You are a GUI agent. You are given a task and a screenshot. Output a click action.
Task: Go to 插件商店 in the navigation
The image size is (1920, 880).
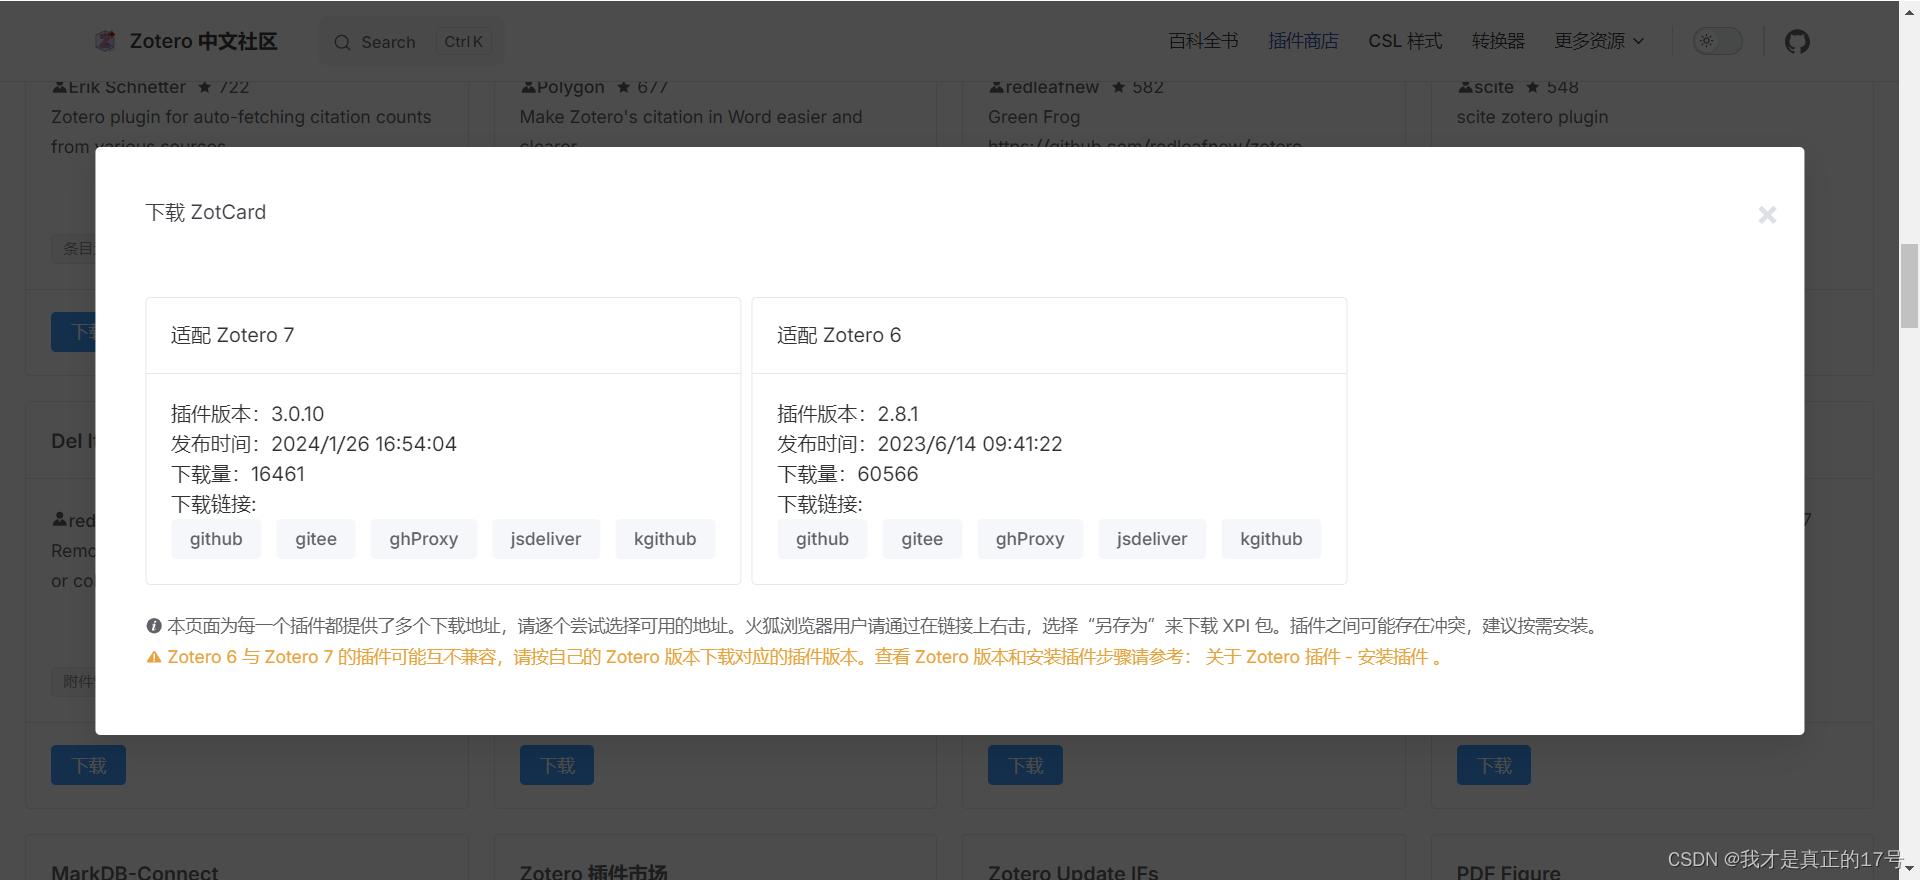[1303, 41]
